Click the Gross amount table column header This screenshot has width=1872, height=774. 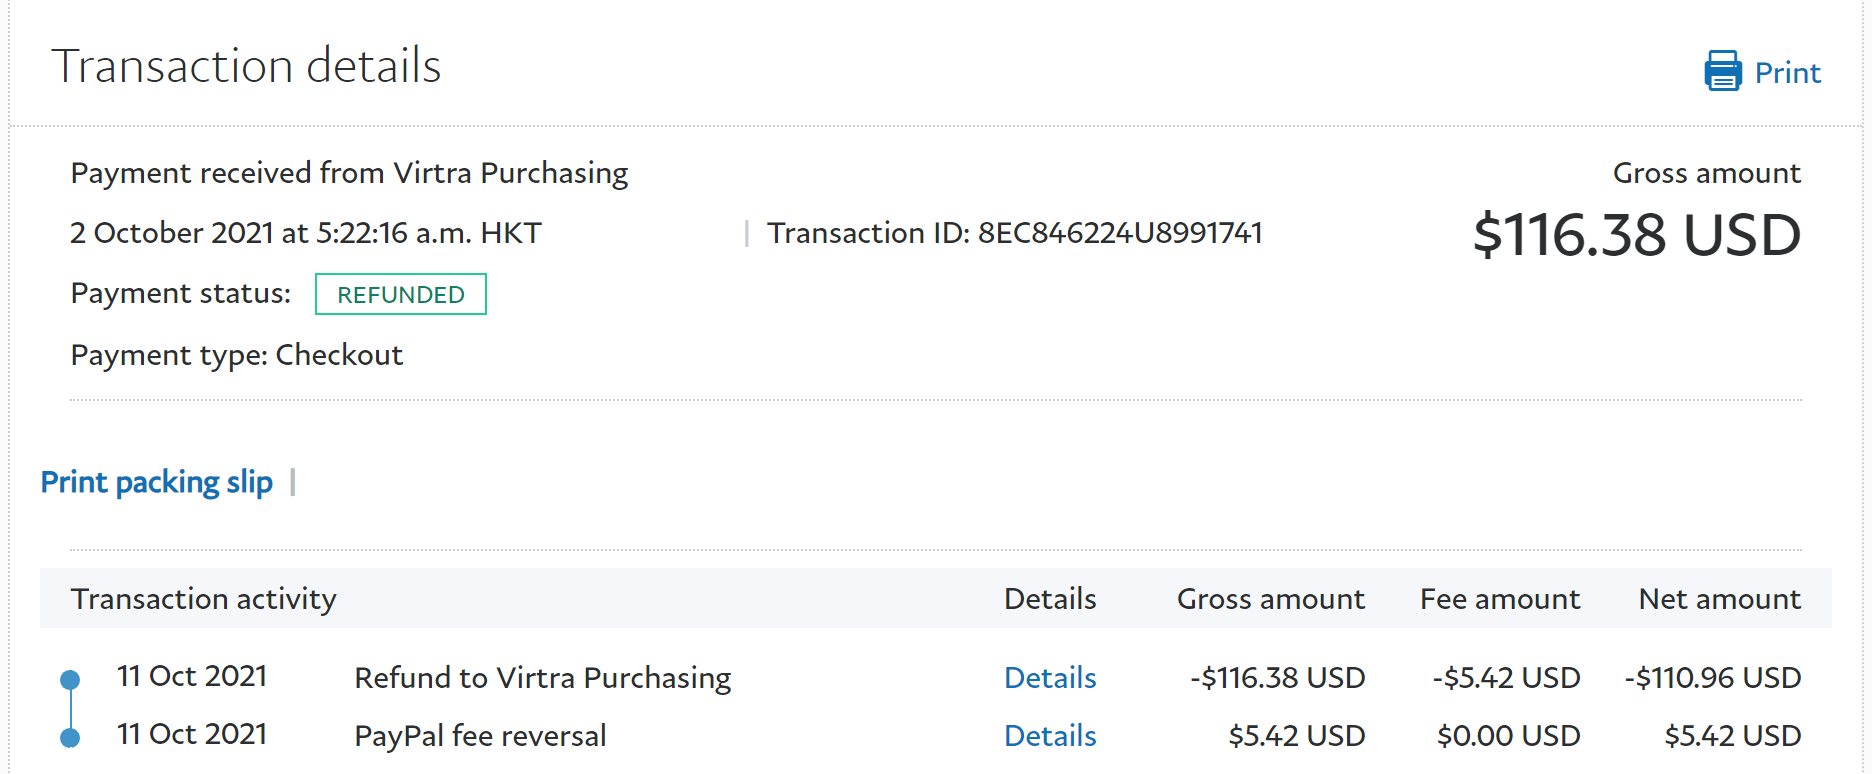pos(1270,599)
